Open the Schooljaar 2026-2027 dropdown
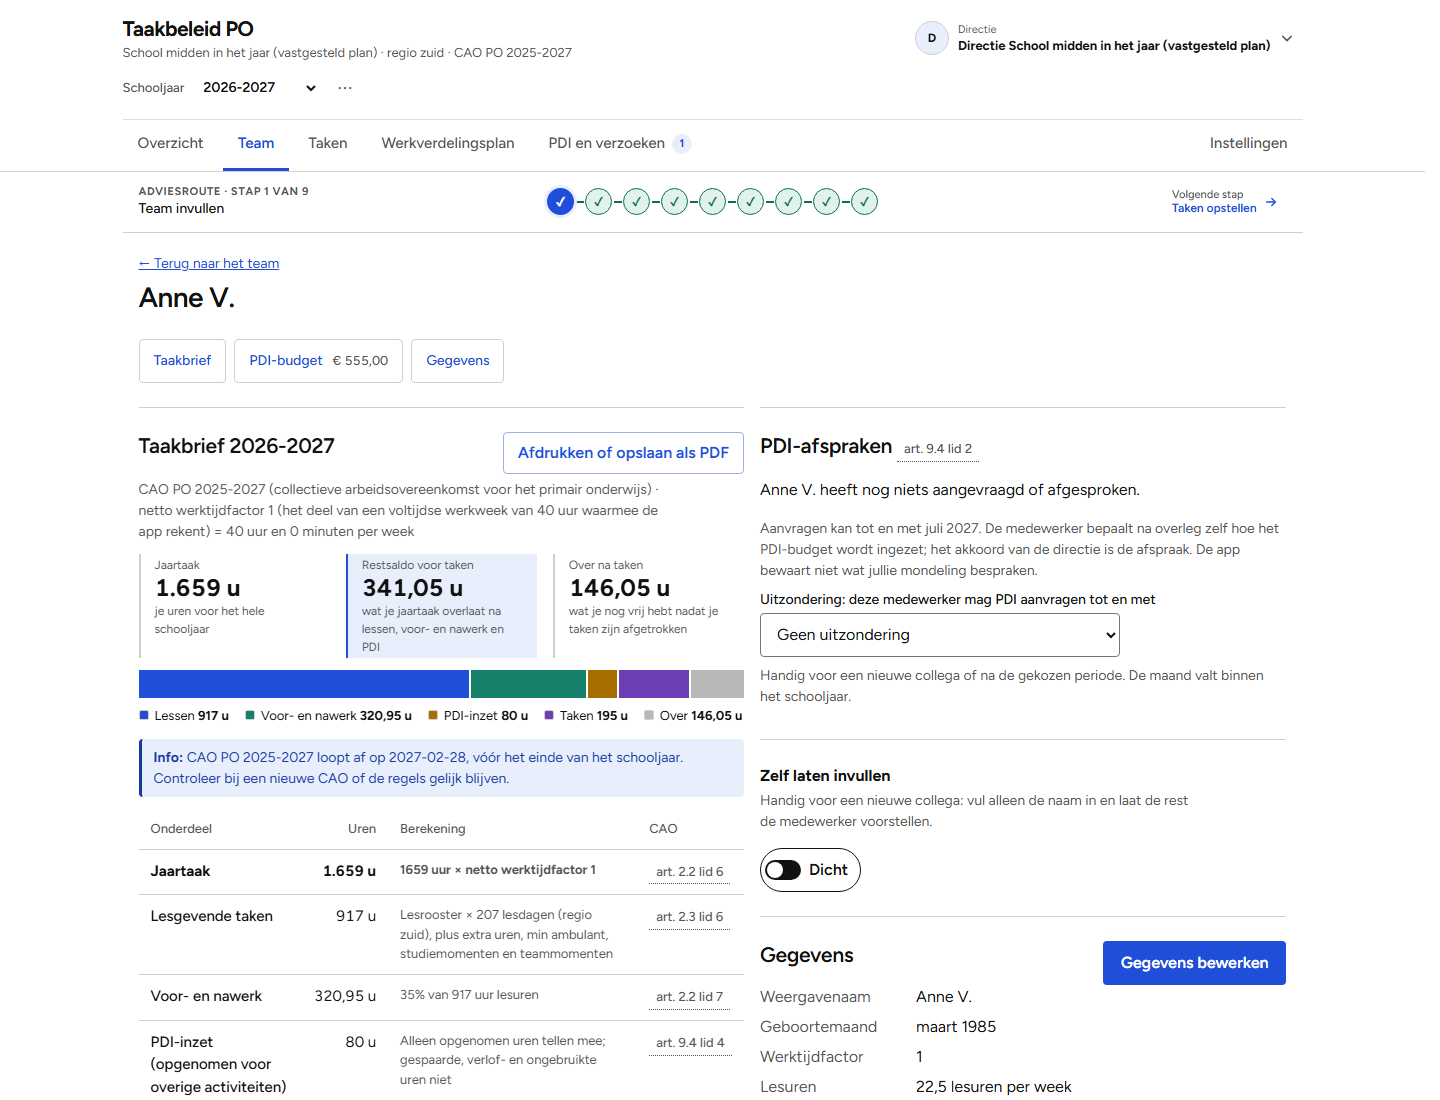The height and width of the screenshot is (1100, 1440). [x=259, y=88]
